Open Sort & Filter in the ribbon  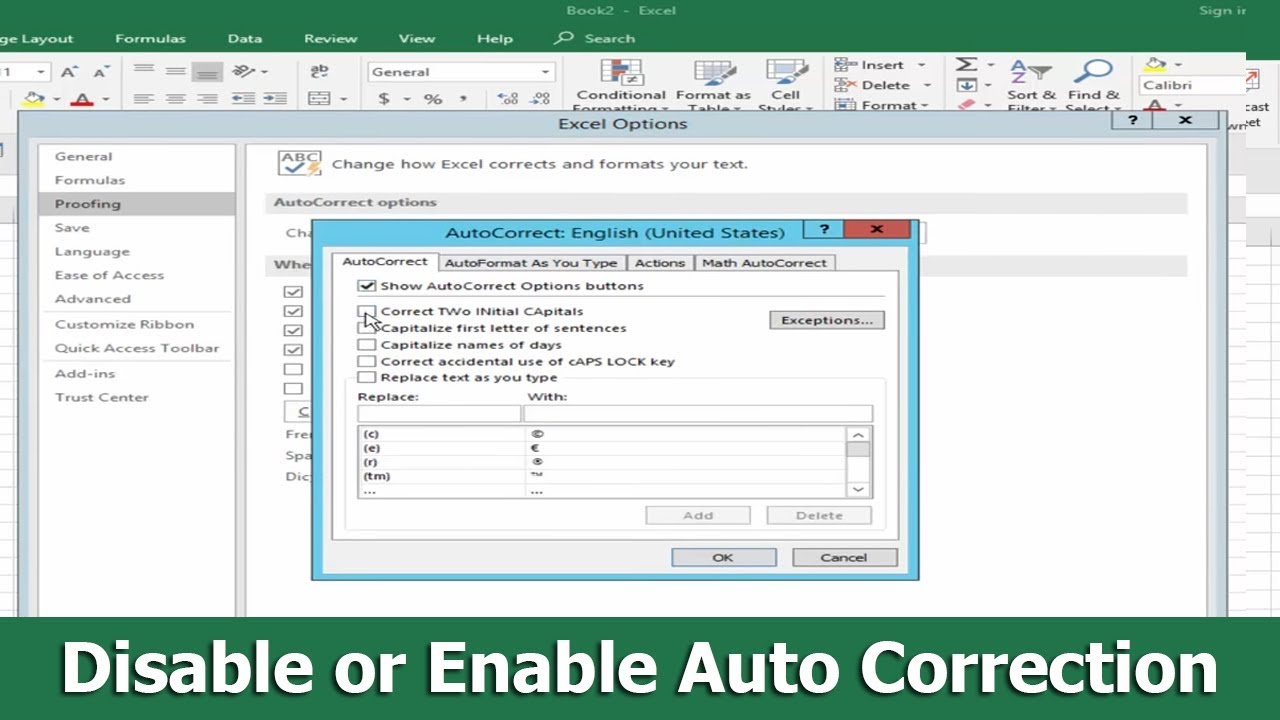1031,85
